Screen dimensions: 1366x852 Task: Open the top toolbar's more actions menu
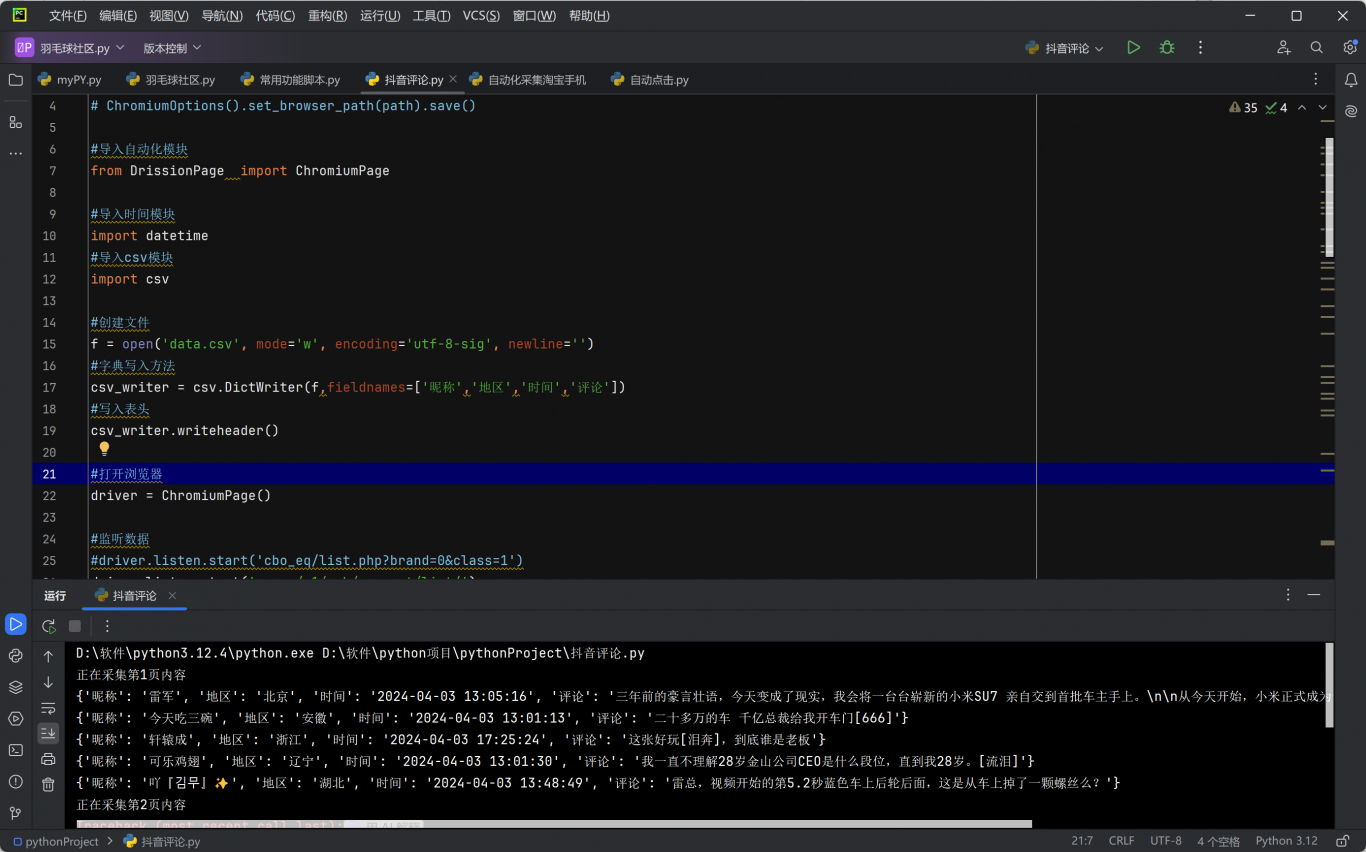coord(1201,47)
